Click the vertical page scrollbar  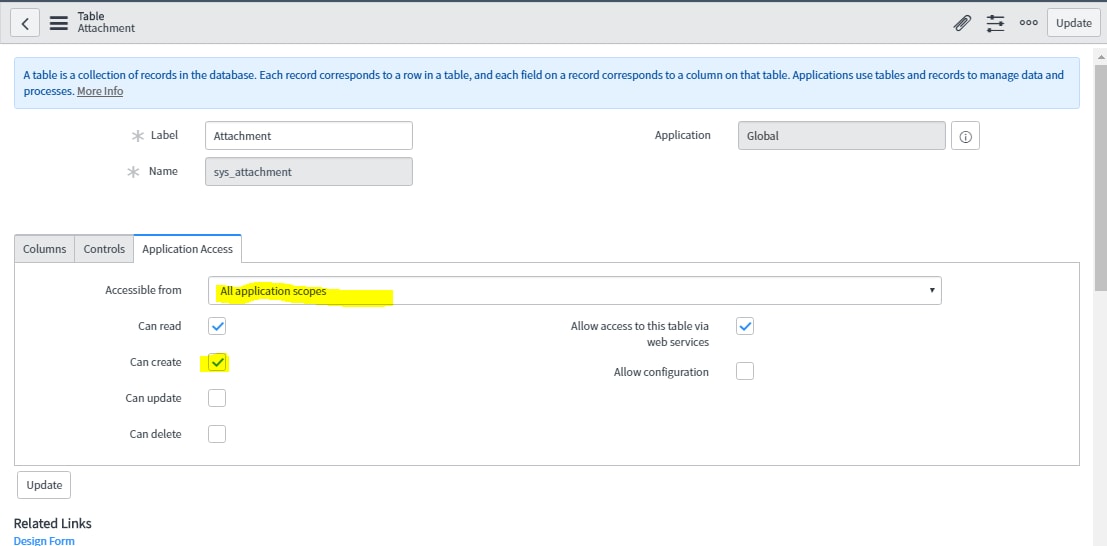click(1101, 177)
